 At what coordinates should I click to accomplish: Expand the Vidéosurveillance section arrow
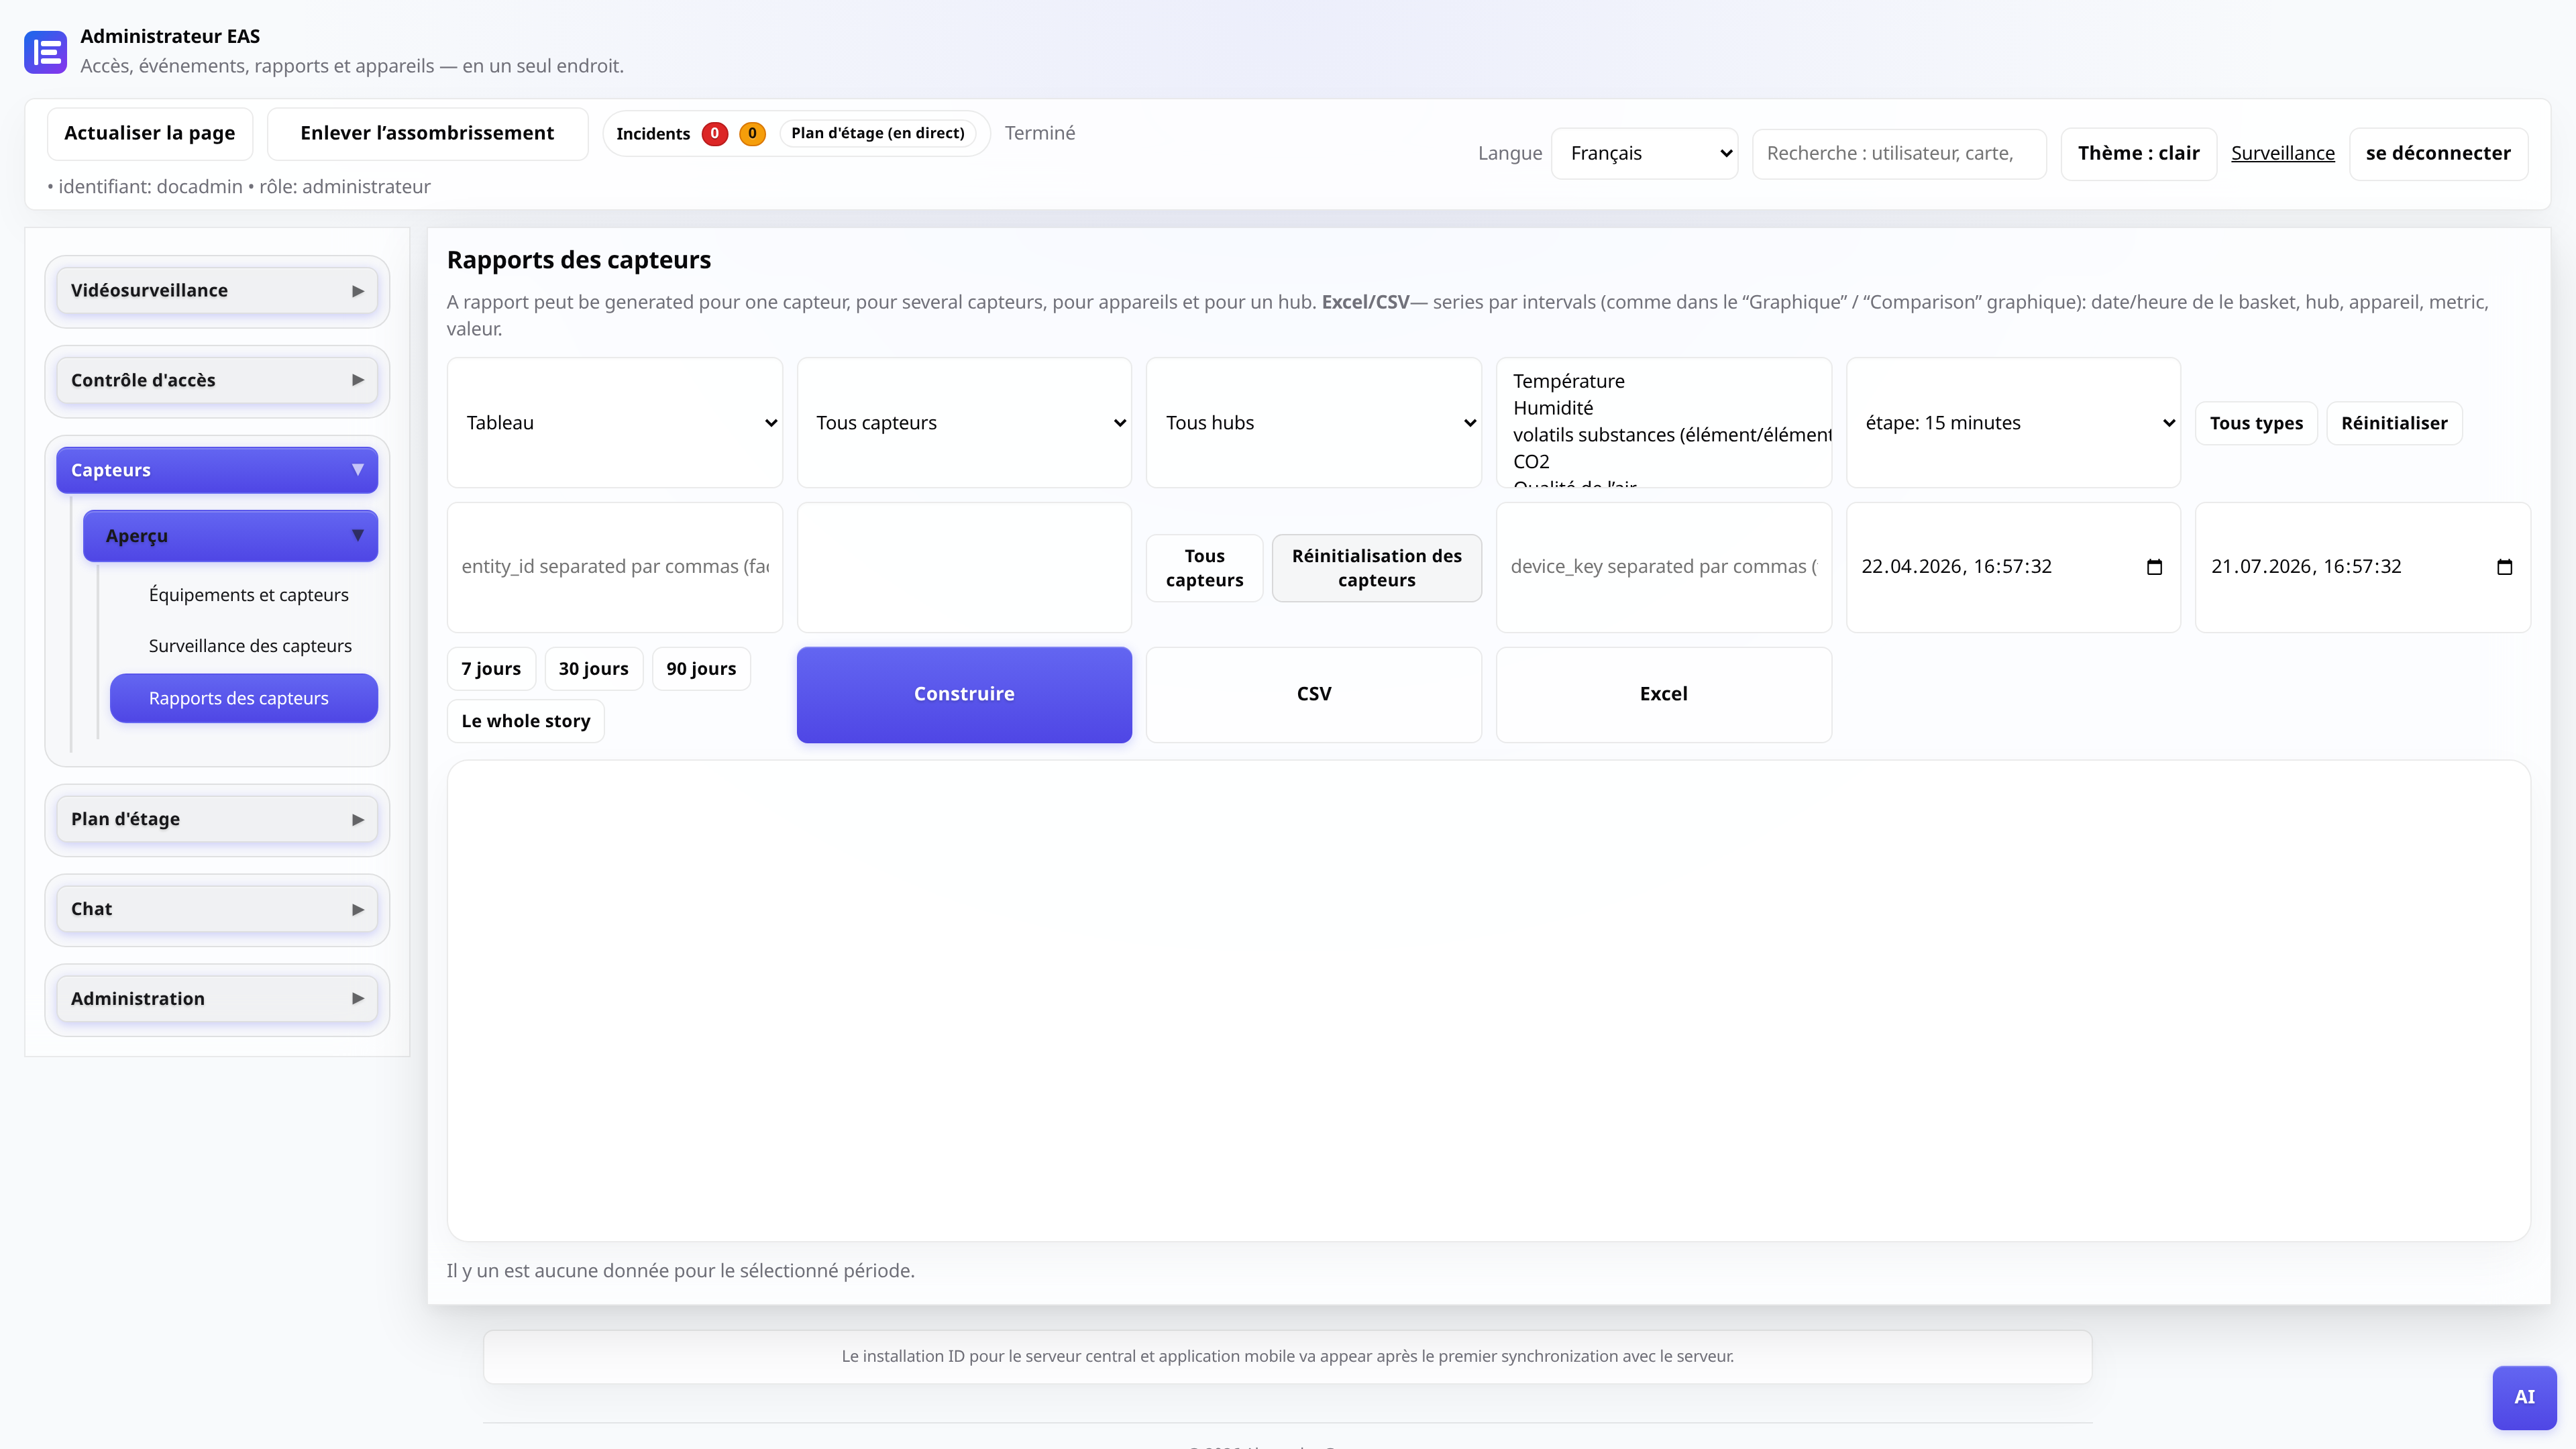[x=357, y=291]
